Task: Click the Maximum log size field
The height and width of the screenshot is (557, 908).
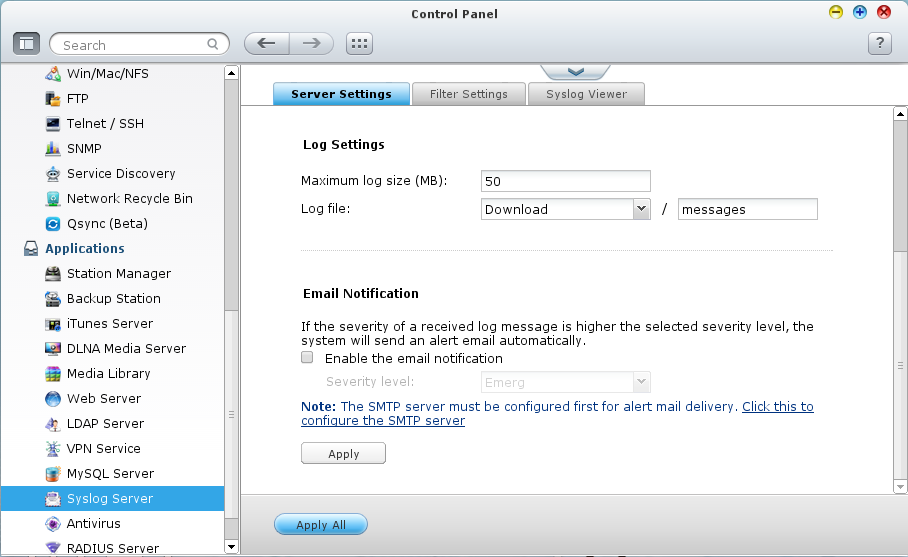Action: [x=565, y=181]
